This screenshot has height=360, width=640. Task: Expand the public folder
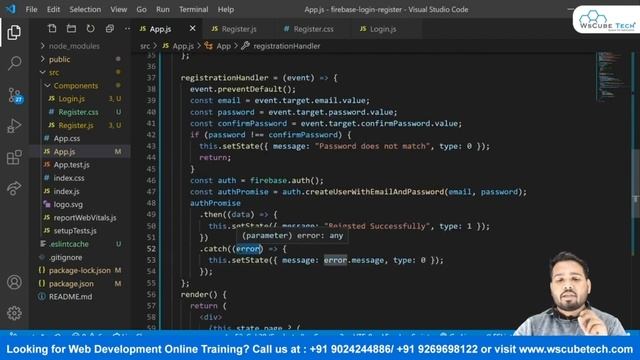[x=80, y=59]
